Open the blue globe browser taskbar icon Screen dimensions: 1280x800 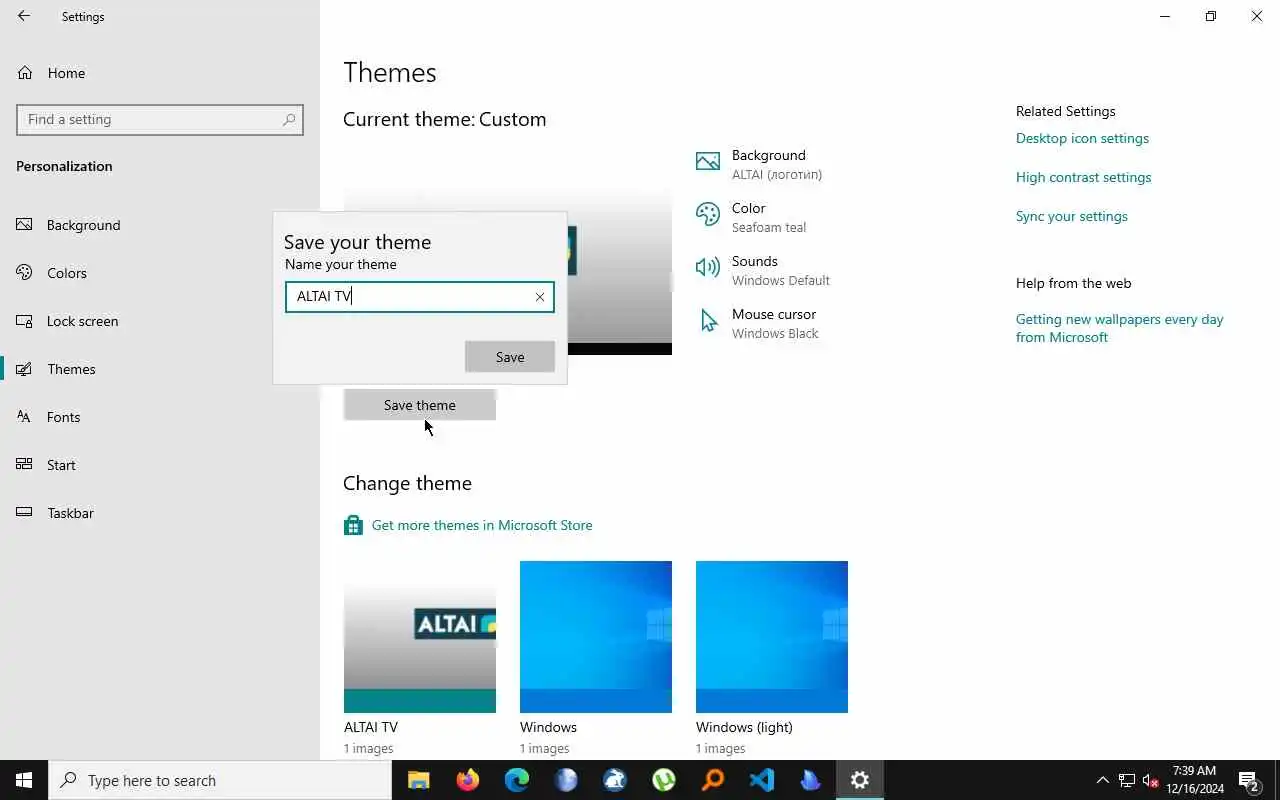click(565, 780)
